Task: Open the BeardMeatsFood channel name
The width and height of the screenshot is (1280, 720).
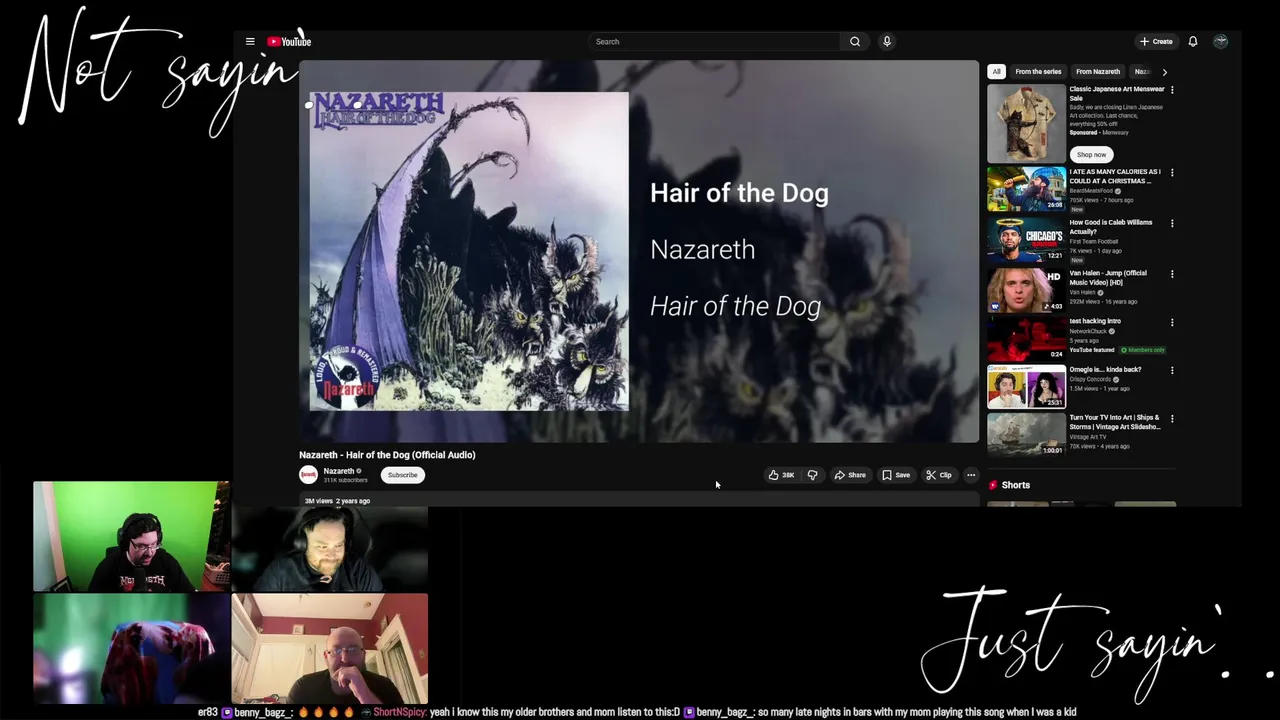Action: (x=1090, y=191)
